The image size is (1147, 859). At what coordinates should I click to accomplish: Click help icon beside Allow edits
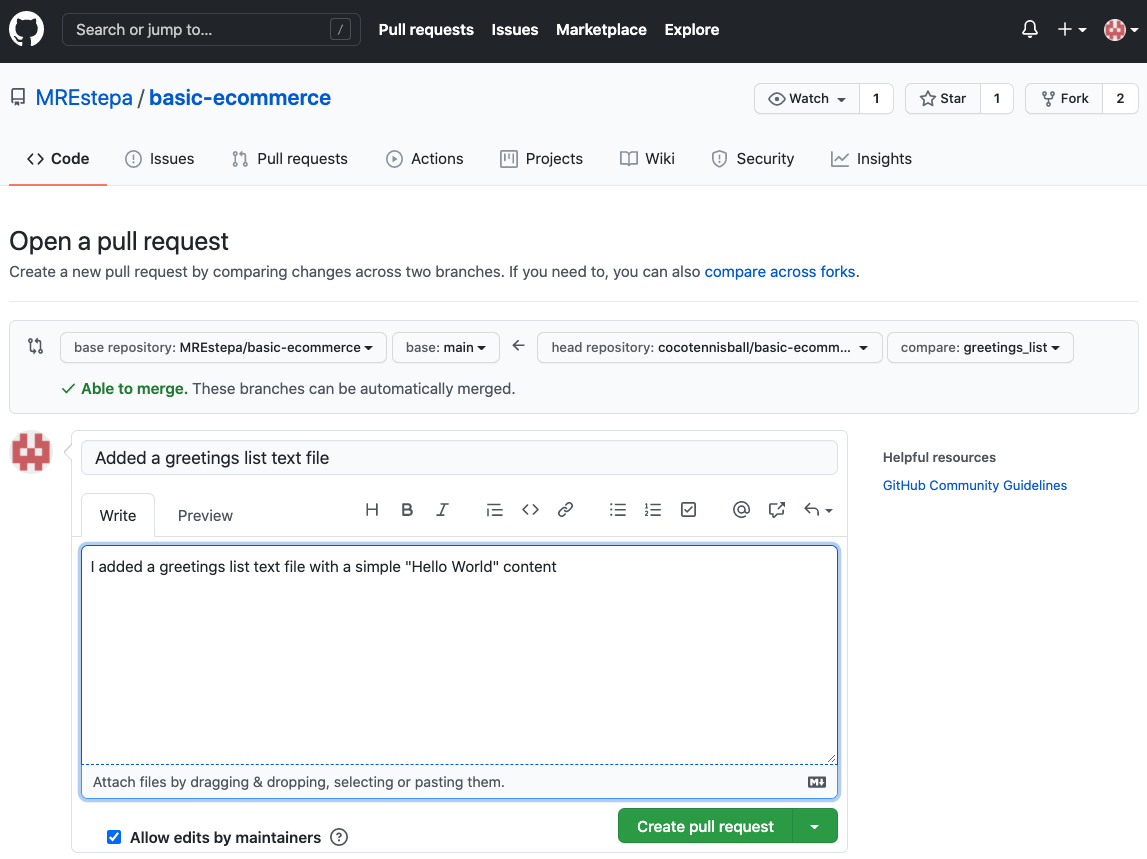[339, 837]
